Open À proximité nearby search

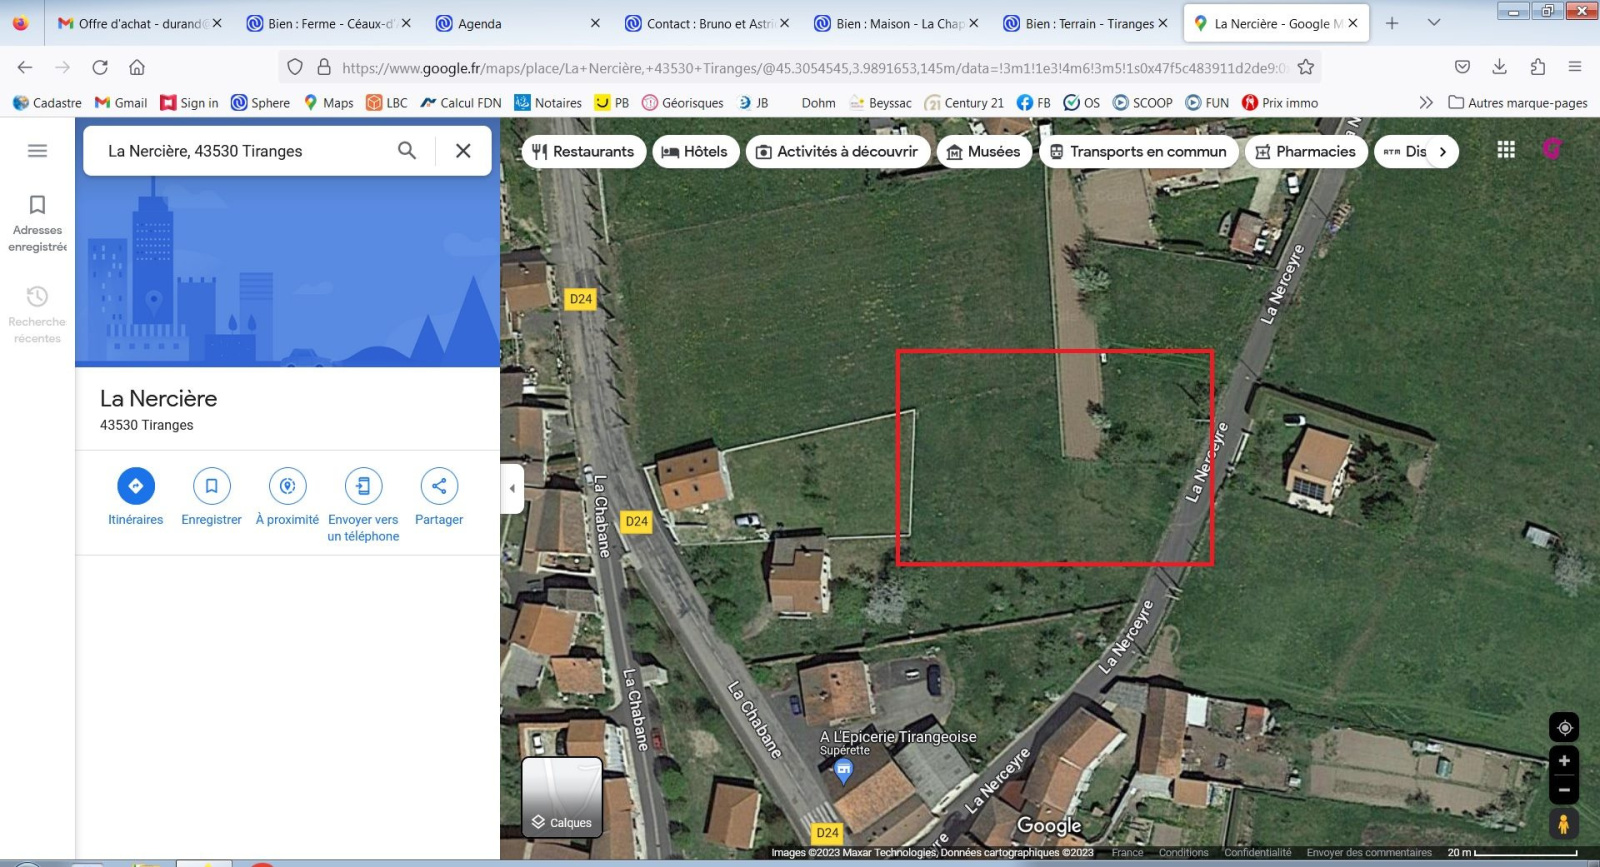[x=287, y=486]
